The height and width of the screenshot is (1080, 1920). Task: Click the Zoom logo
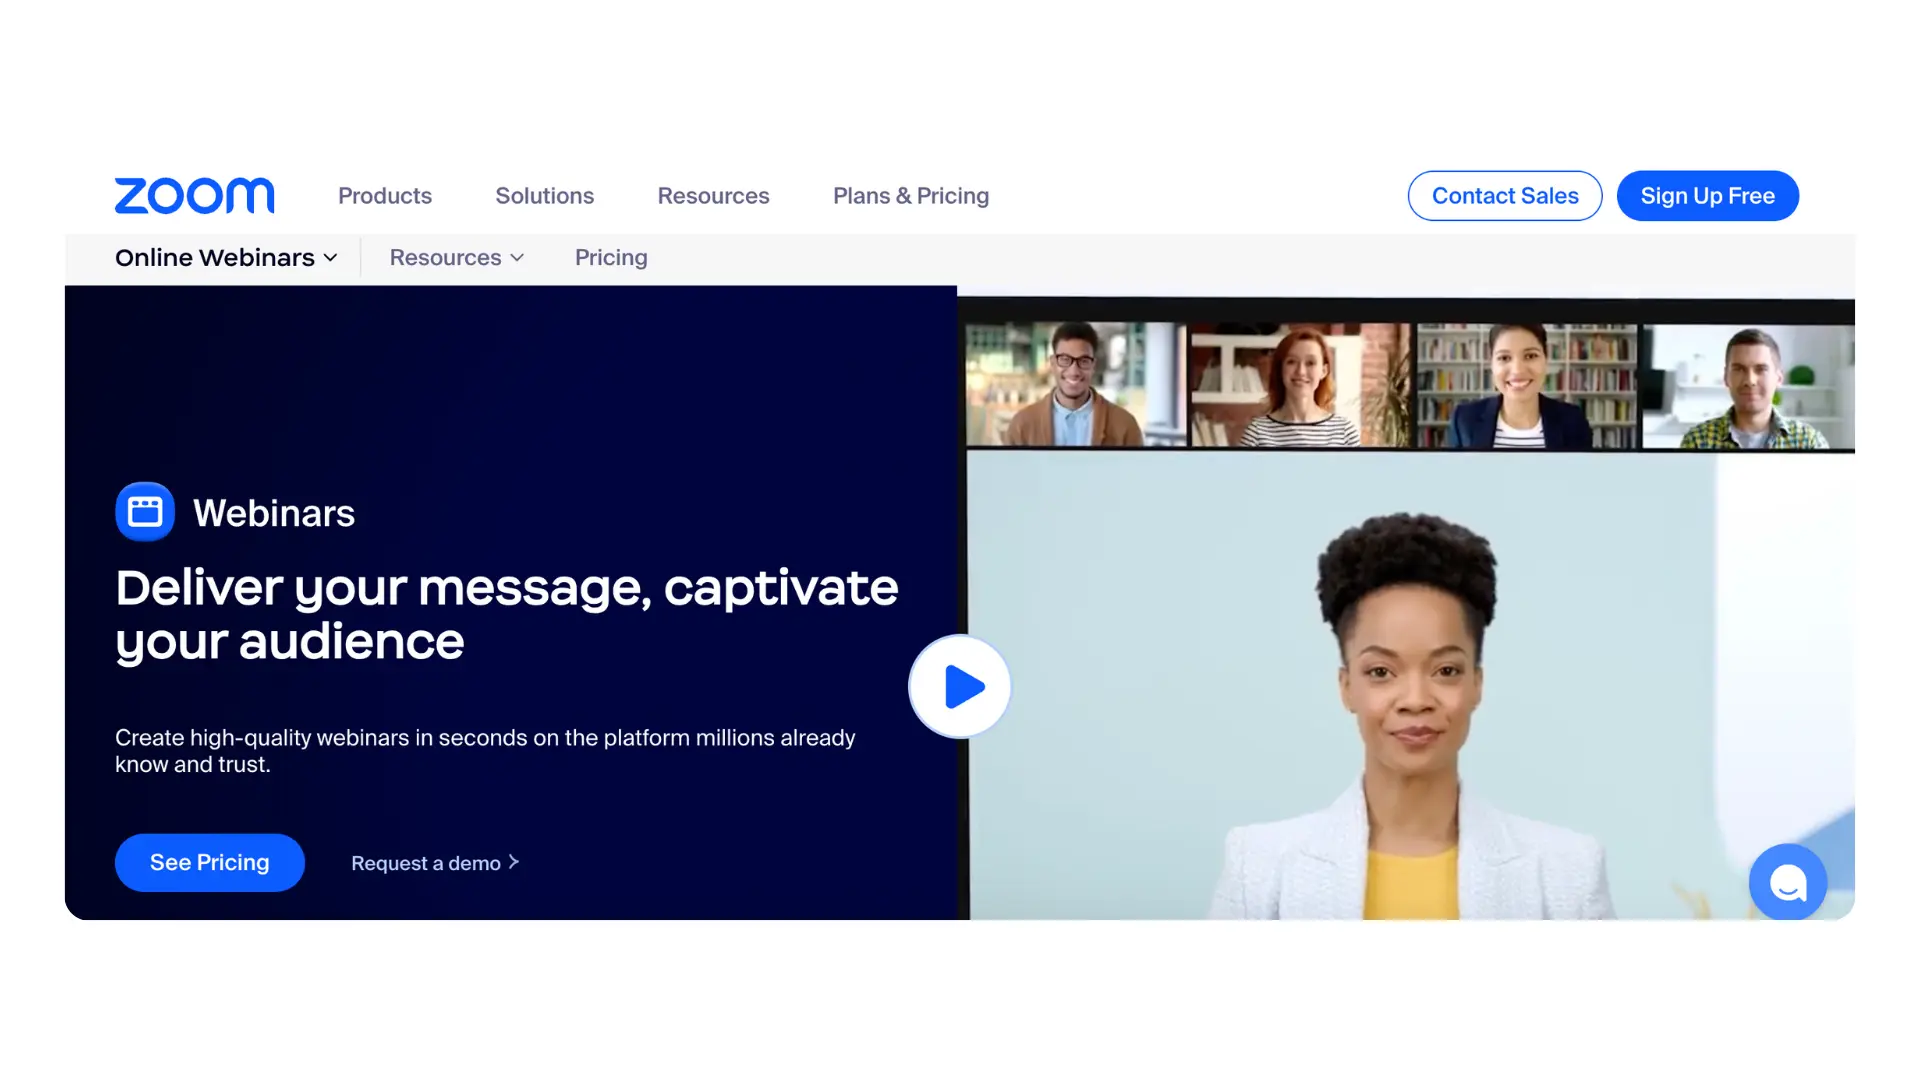pos(194,196)
